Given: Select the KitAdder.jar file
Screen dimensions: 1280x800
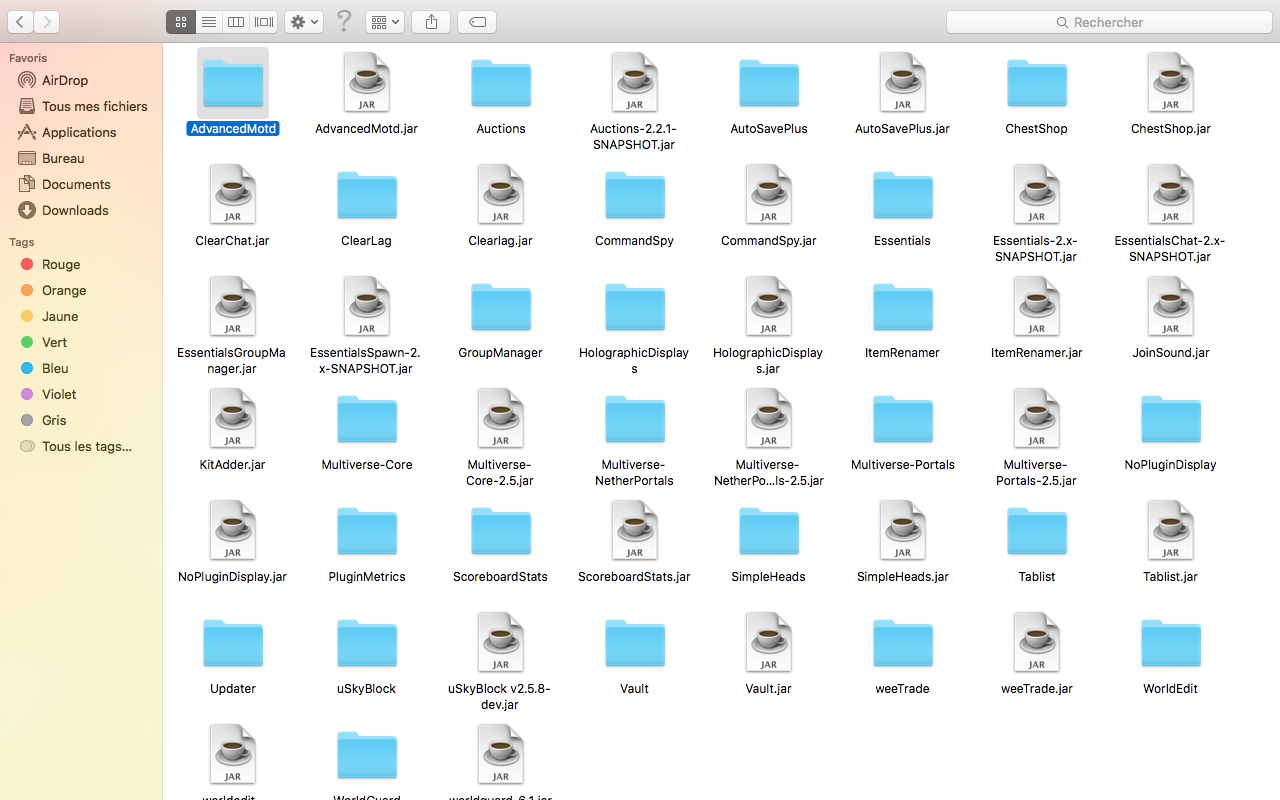Looking at the screenshot, I should click(233, 419).
